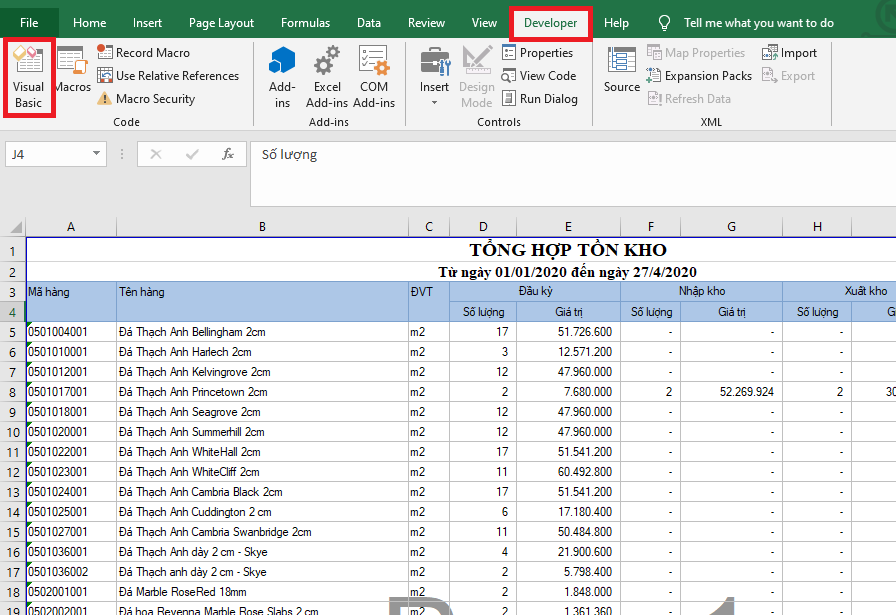Click the Expansion Packs button
The height and width of the screenshot is (615, 896).
click(699, 76)
